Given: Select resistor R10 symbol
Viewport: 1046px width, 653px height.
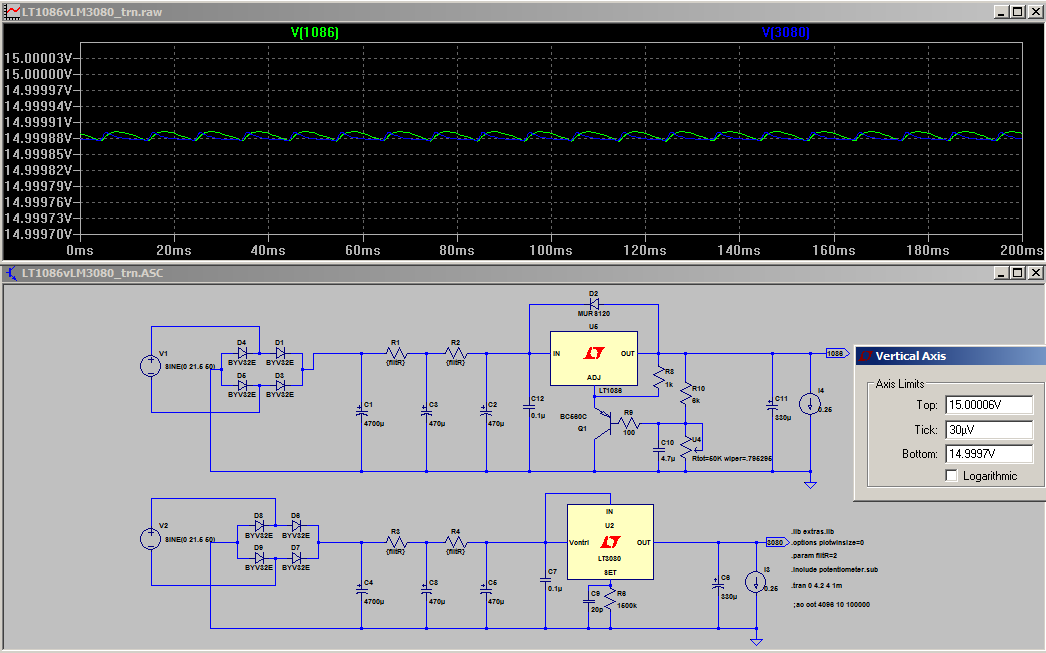Looking at the screenshot, I should click(x=685, y=394).
